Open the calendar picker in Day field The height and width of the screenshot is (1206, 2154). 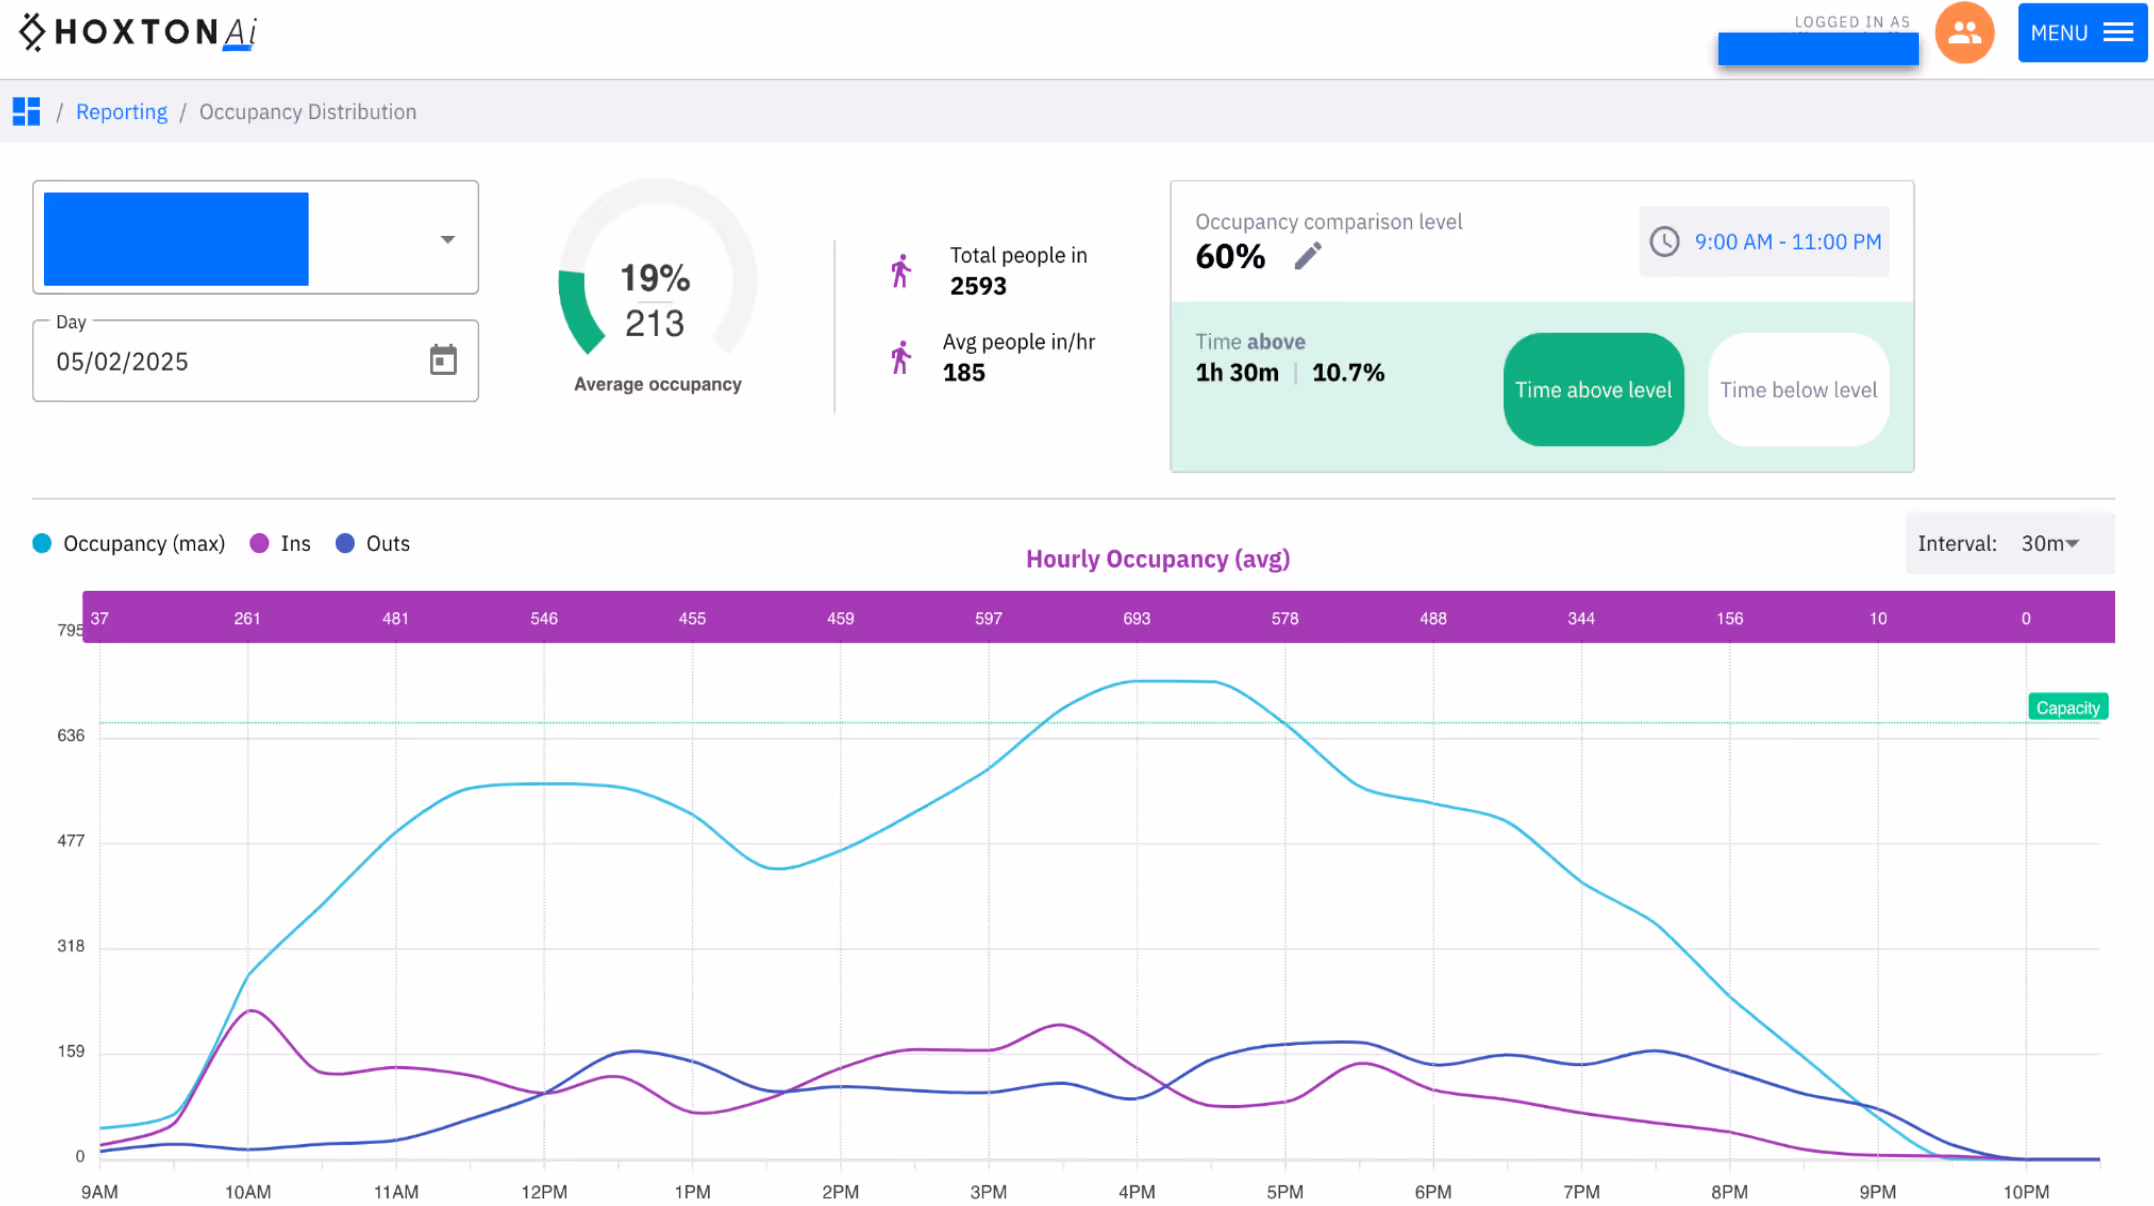(444, 360)
